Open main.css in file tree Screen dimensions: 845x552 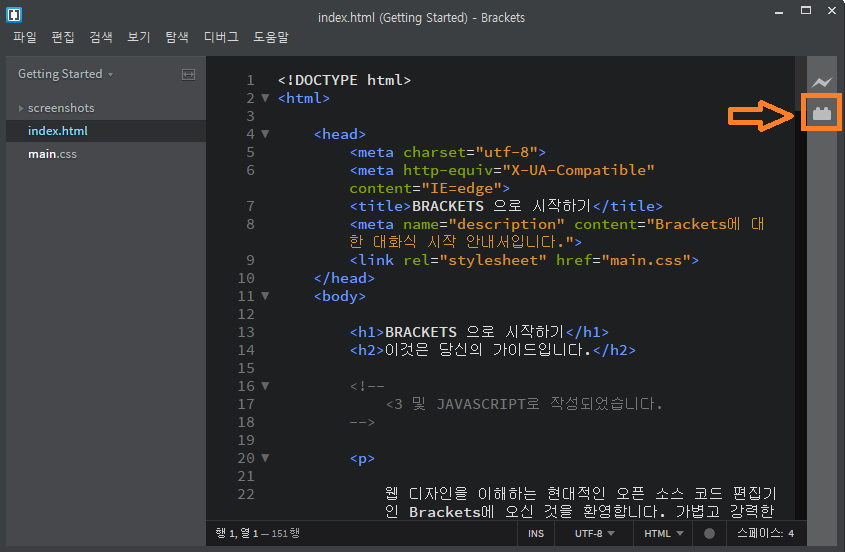coord(106,154)
